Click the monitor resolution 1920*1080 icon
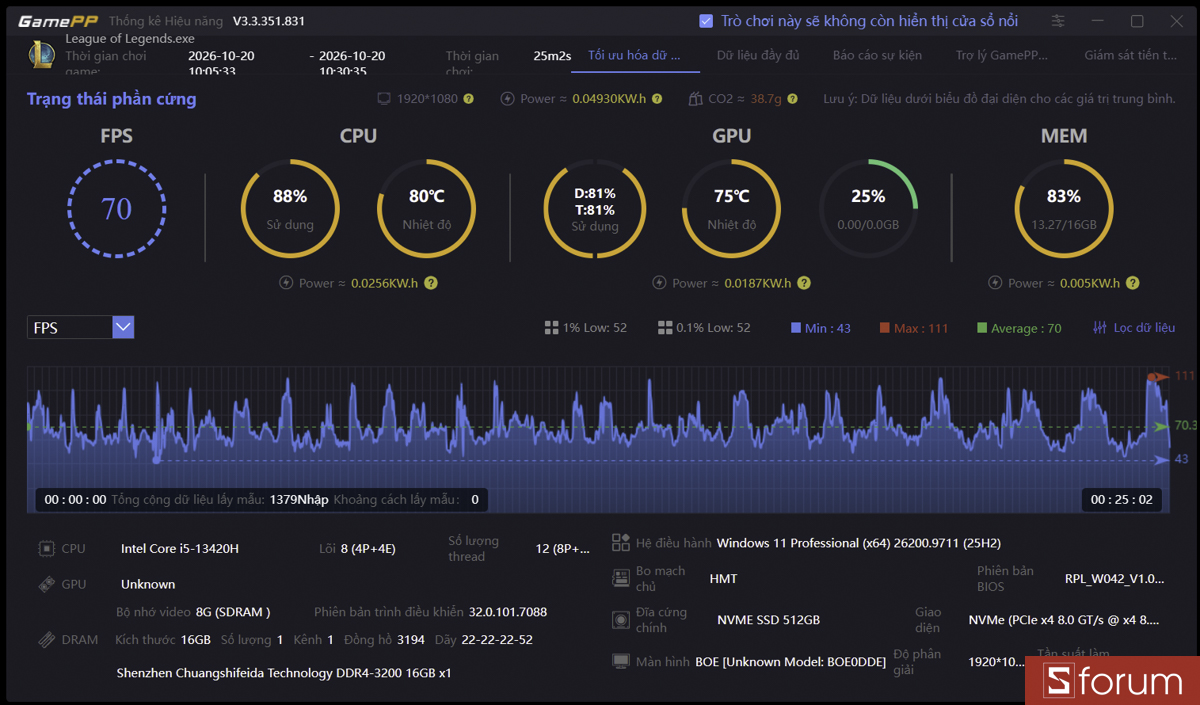This screenshot has width=1200, height=705. click(384, 99)
